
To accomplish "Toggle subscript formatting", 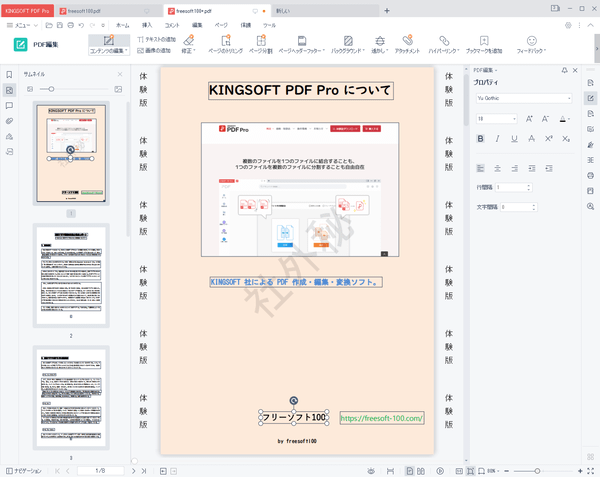I will [x=566, y=139].
